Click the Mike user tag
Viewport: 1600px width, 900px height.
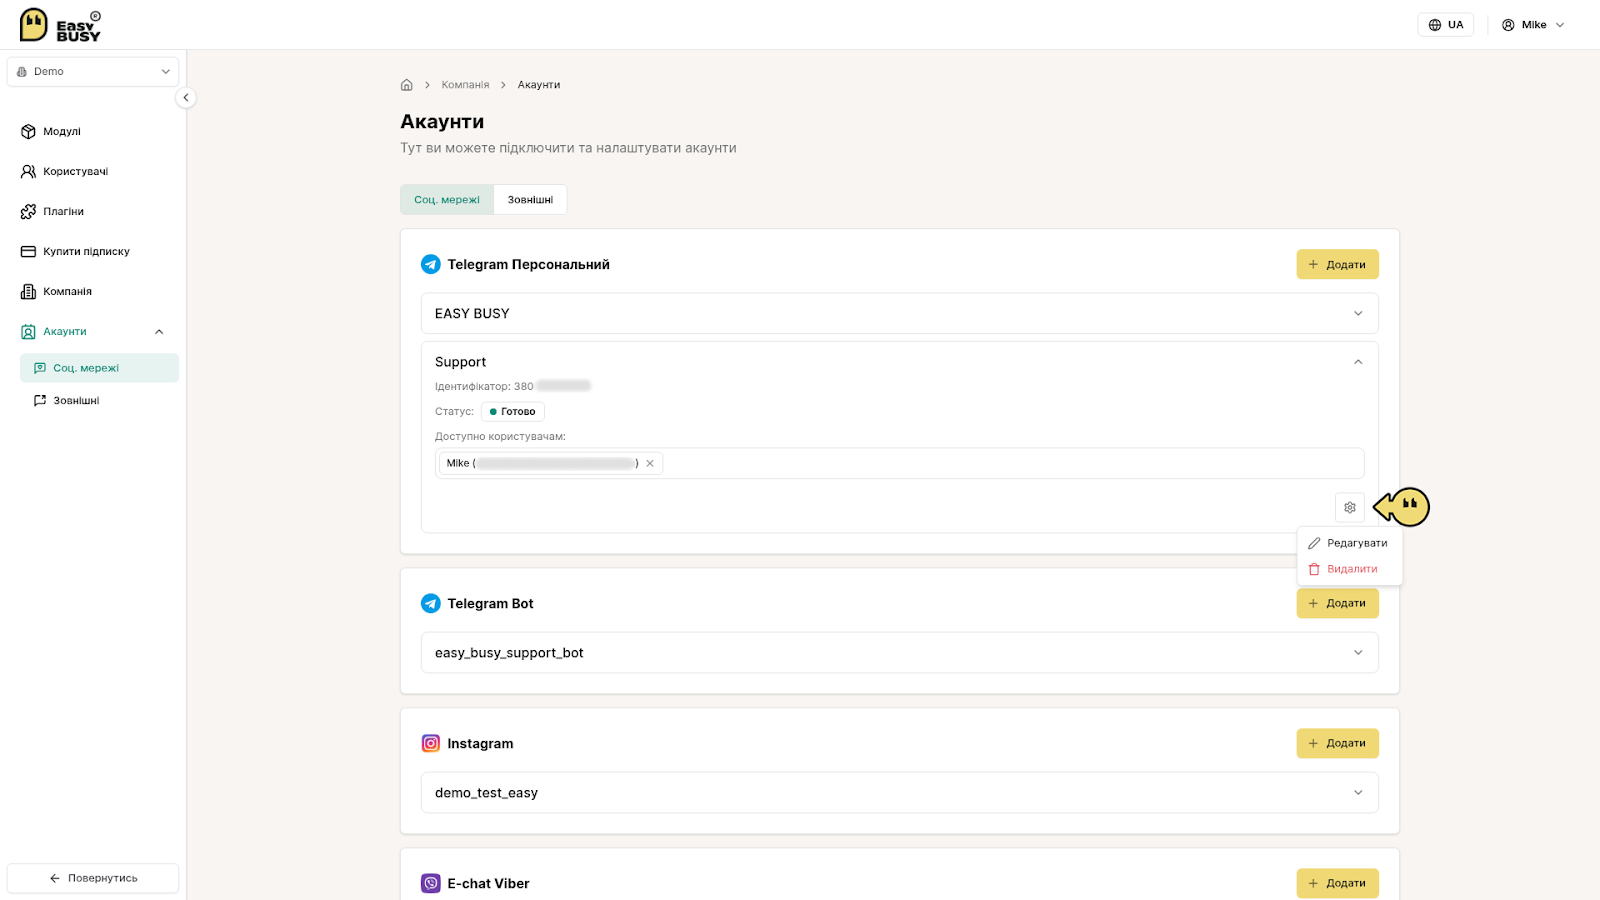(551, 463)
